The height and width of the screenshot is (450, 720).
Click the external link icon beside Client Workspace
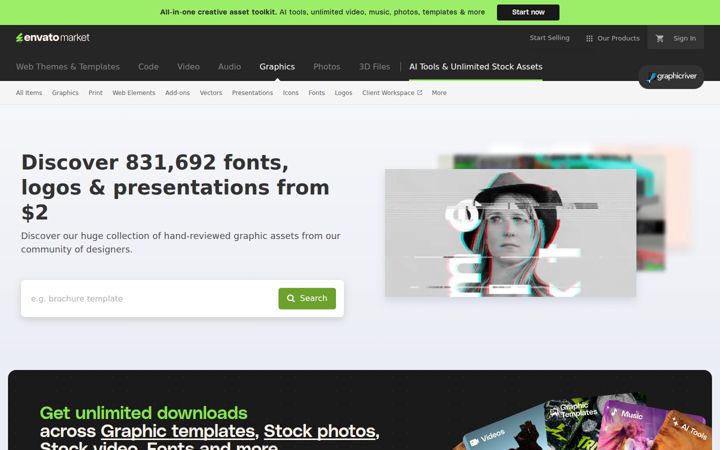(420, 92)
